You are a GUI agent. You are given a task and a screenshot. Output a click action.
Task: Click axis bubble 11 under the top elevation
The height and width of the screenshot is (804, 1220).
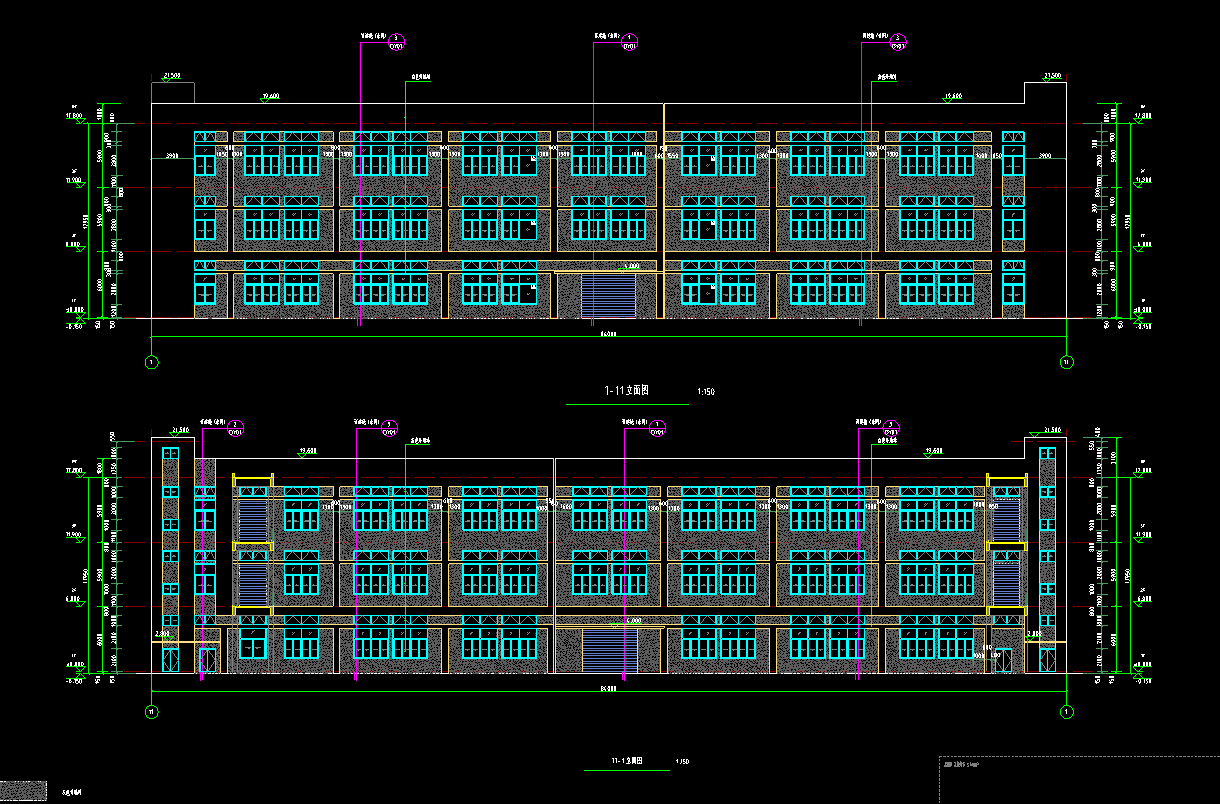[1066, 362]
